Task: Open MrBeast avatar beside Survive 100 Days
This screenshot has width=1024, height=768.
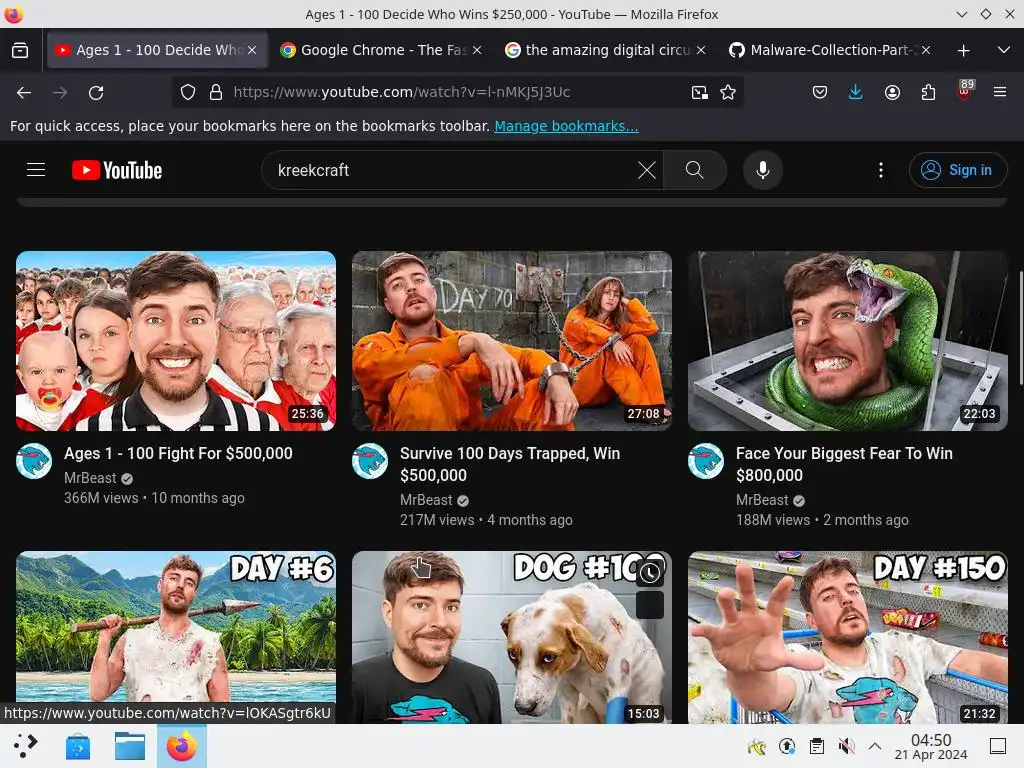Action: 370,461
